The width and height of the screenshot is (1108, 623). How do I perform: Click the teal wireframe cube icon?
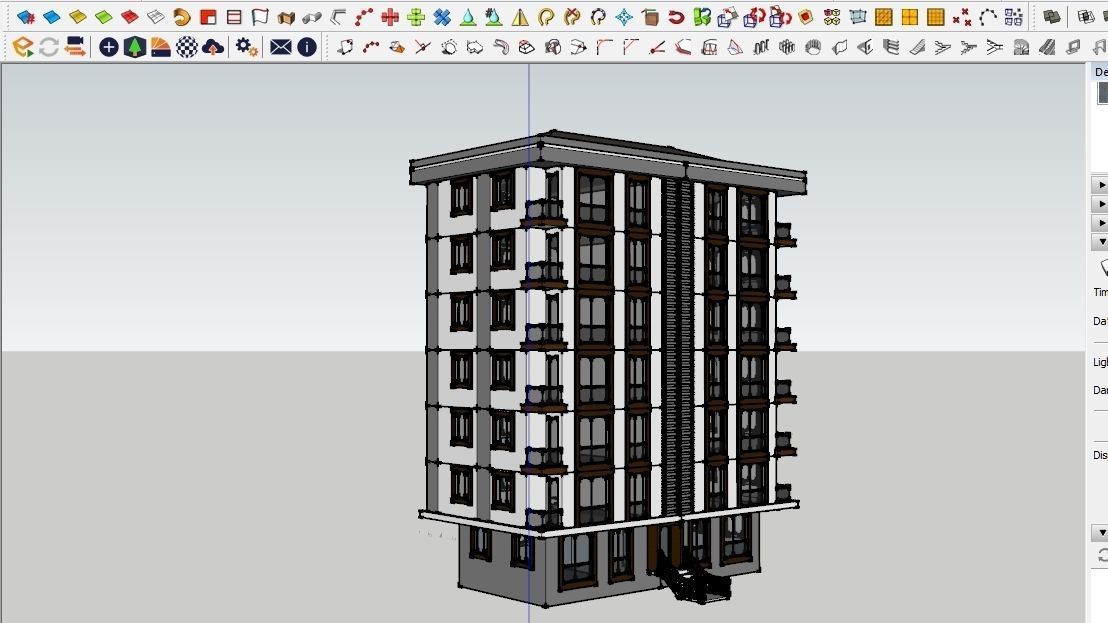click(858, 16)
